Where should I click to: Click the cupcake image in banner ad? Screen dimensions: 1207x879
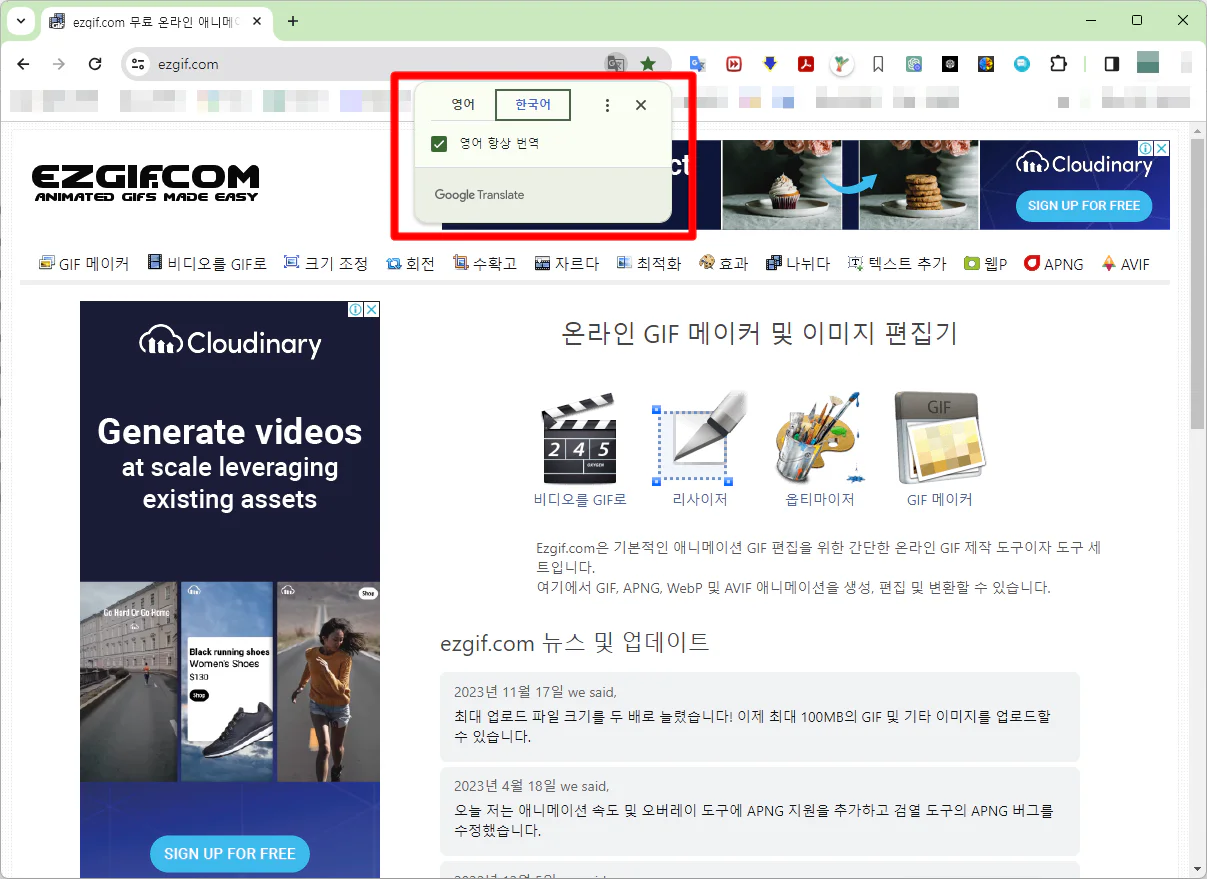(781, 185)
